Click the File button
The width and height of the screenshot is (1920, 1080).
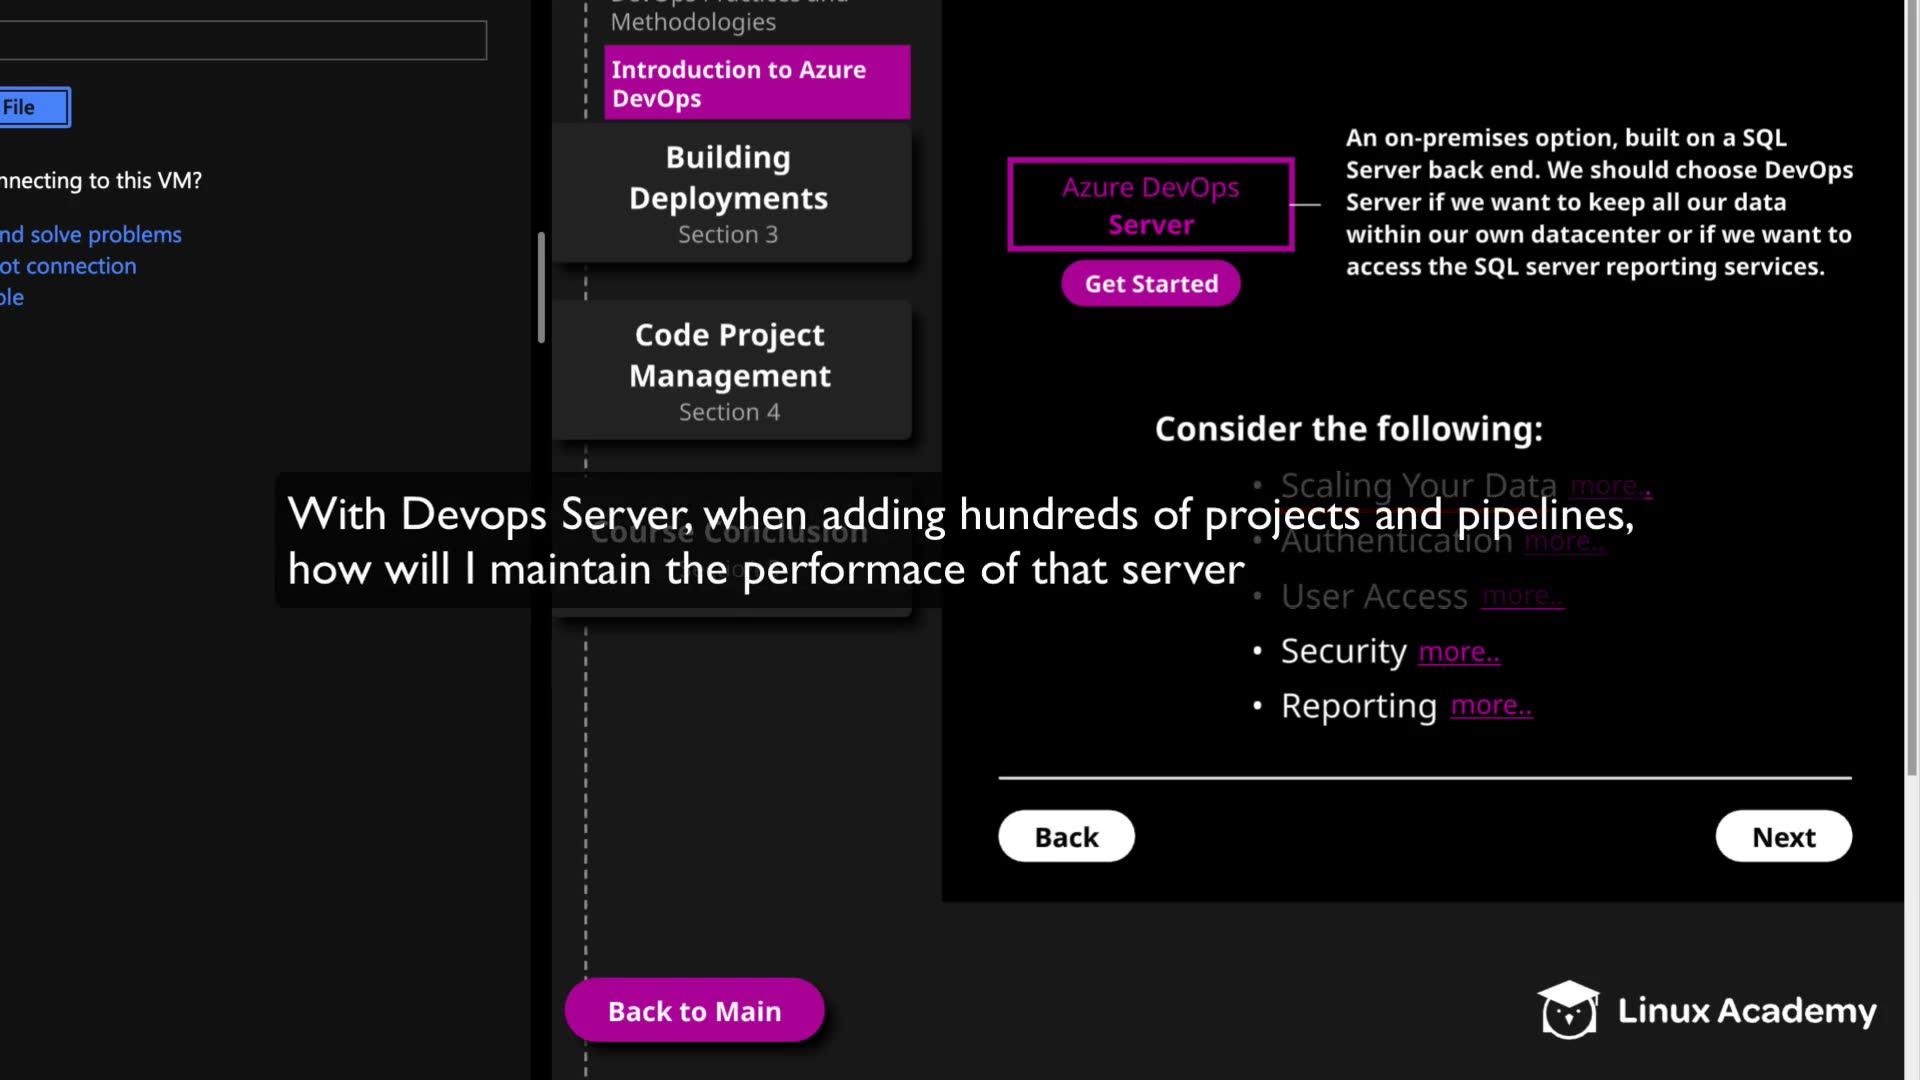pyautogui.click(x=32, y=107)
